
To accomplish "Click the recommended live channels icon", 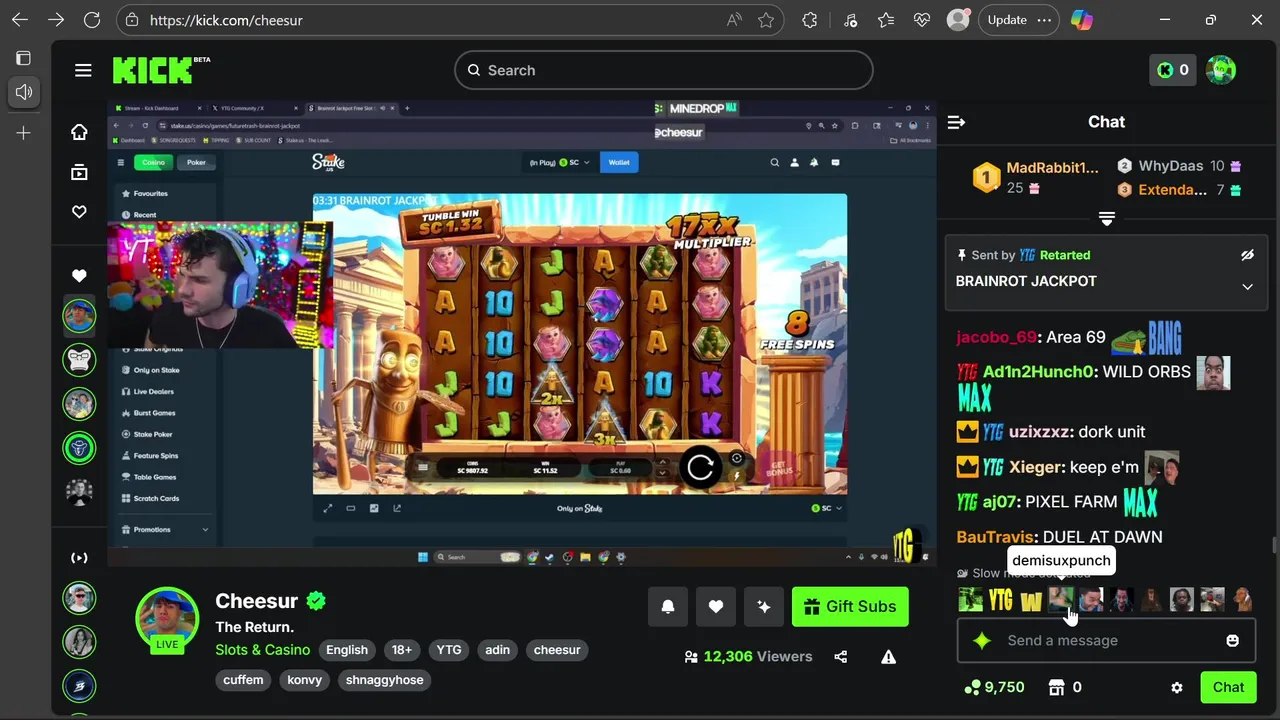I will pyautogui.click(x=79, y=558).
